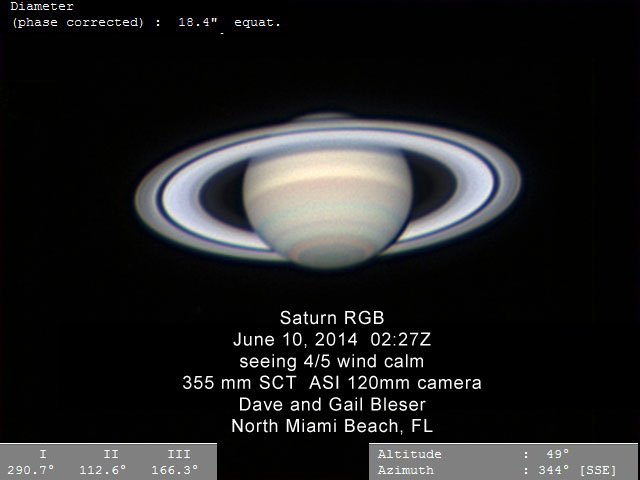Click the 'Dave and Gail Bleser' credit
640x480 pixels.
pyautogui.click(x=332, y=404)
